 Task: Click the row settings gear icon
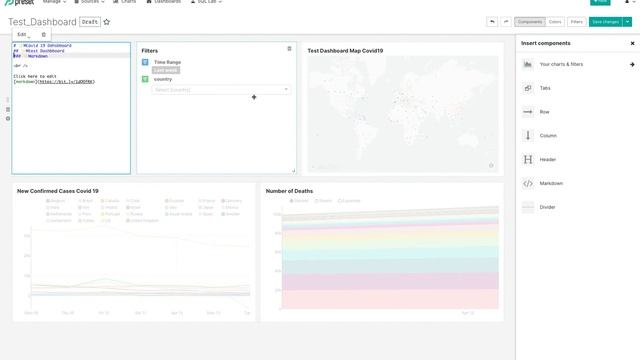point(8,119)
